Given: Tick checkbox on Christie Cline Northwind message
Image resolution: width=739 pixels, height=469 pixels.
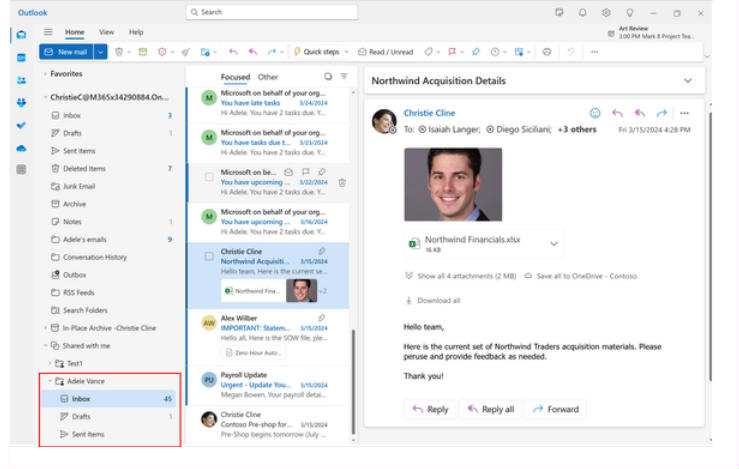Looking at the screenshot, I should pos(209,256).
